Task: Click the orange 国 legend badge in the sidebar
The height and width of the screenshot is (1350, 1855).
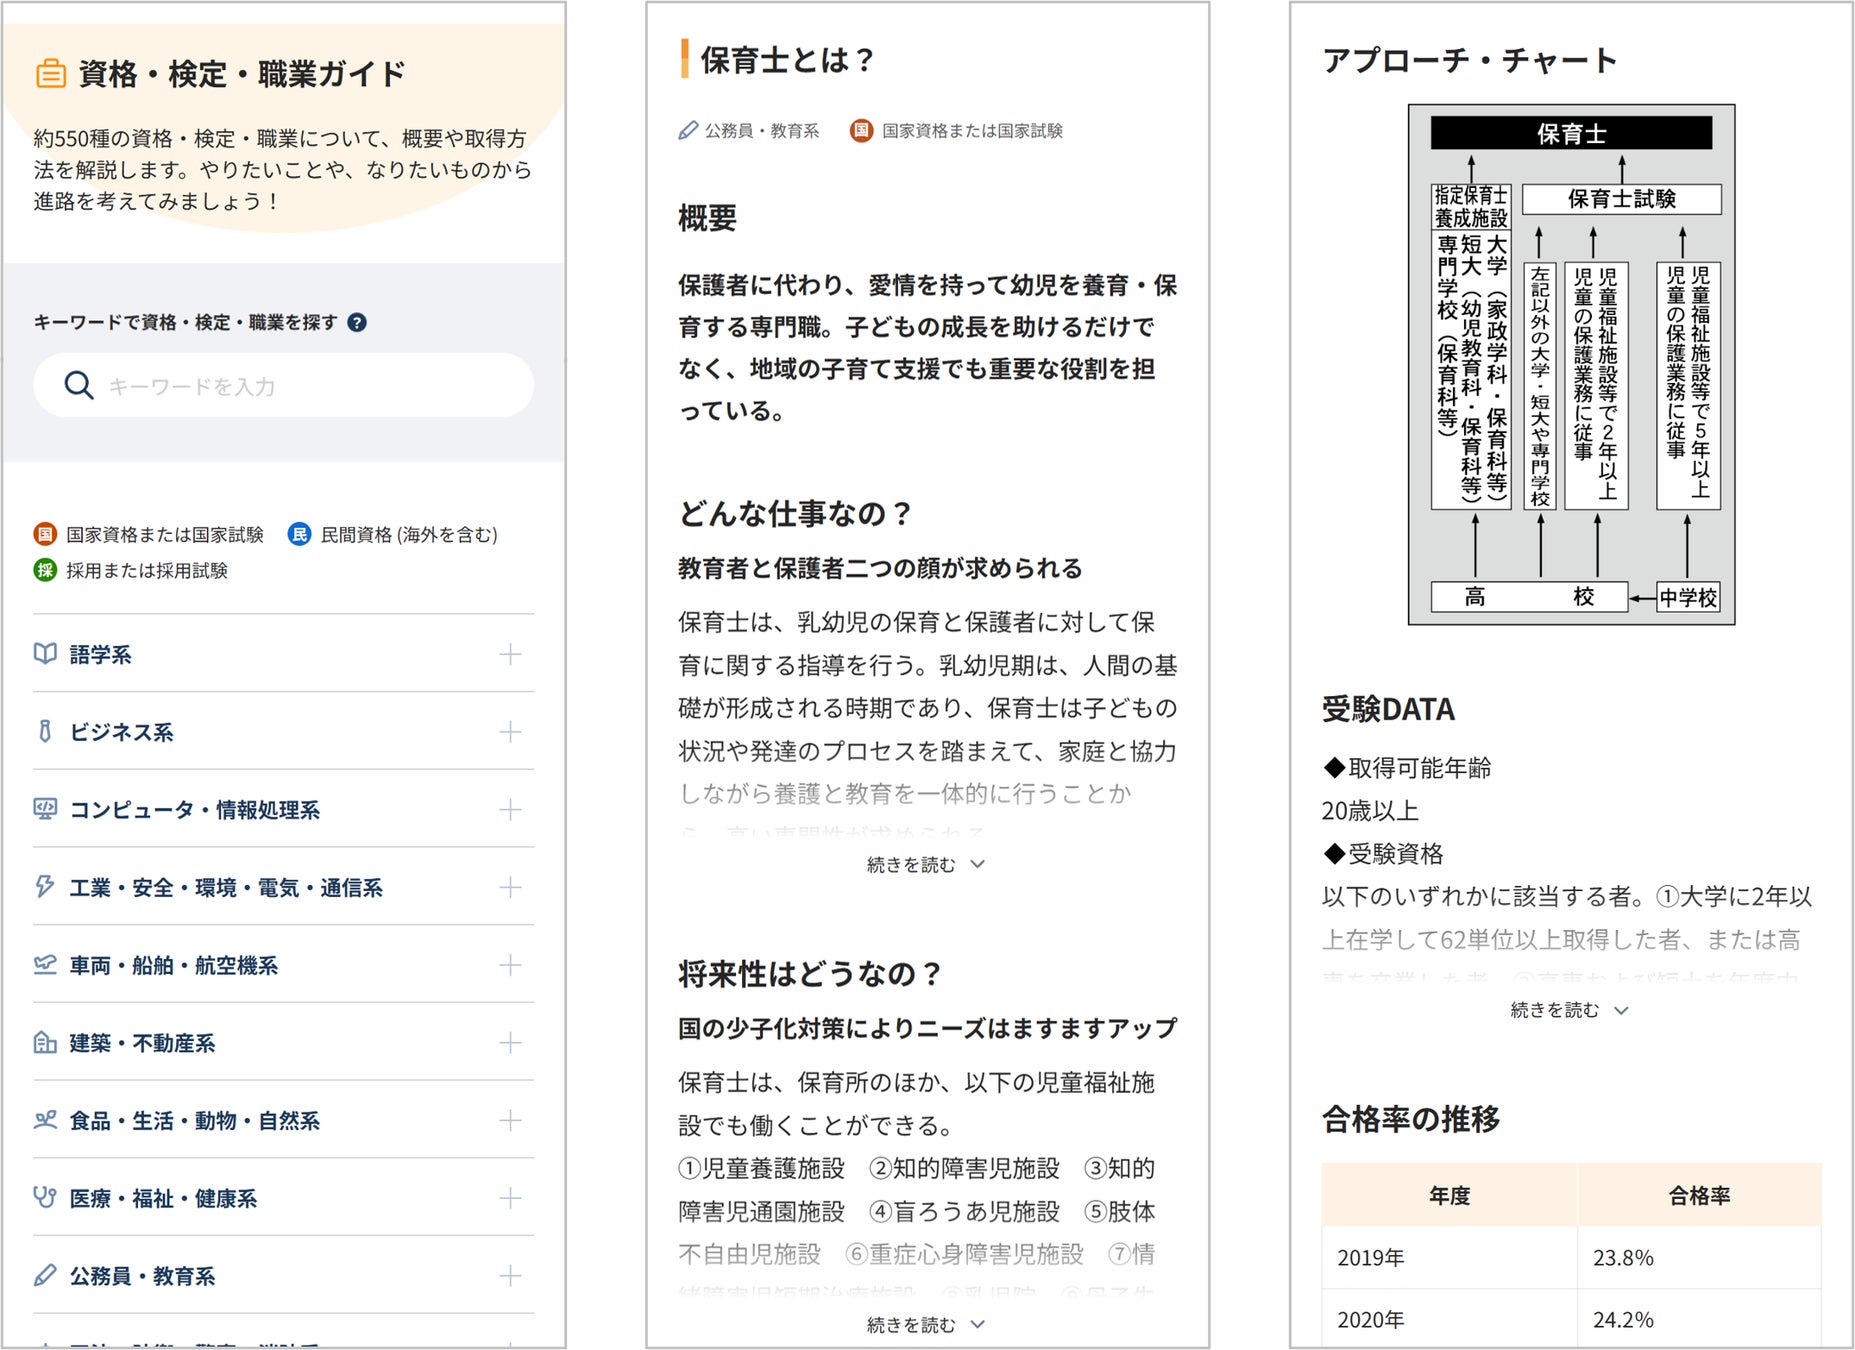Action: click(45, 534)
